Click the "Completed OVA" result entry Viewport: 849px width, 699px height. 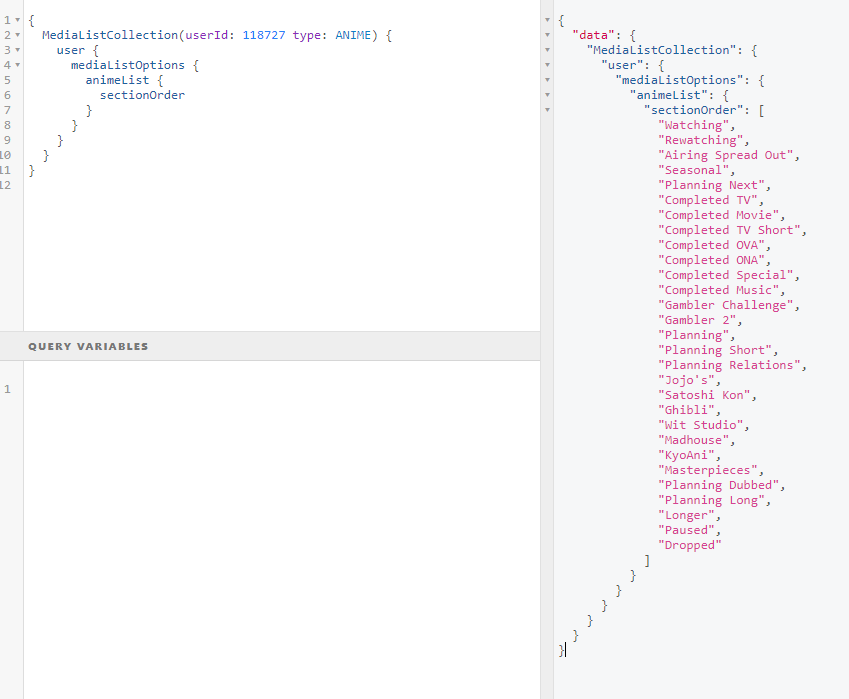click(x=711, y=245)
